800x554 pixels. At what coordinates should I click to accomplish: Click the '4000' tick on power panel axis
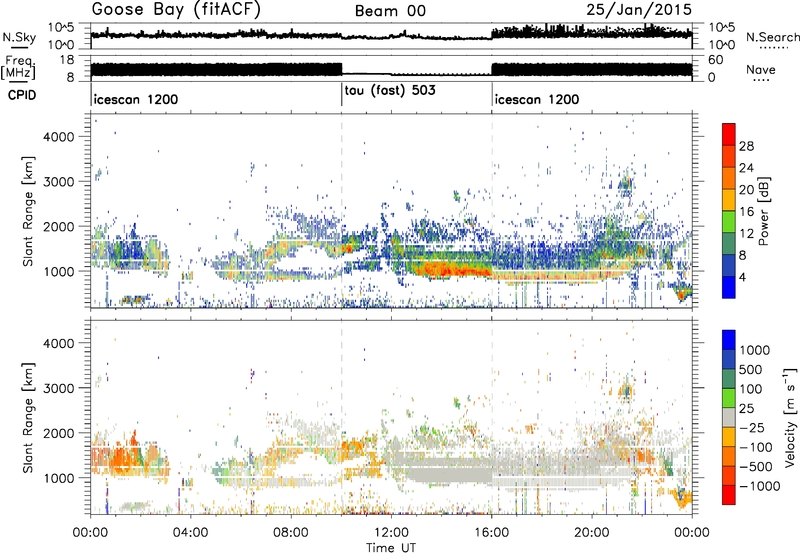pyautogui.click(x=58, y=137)
